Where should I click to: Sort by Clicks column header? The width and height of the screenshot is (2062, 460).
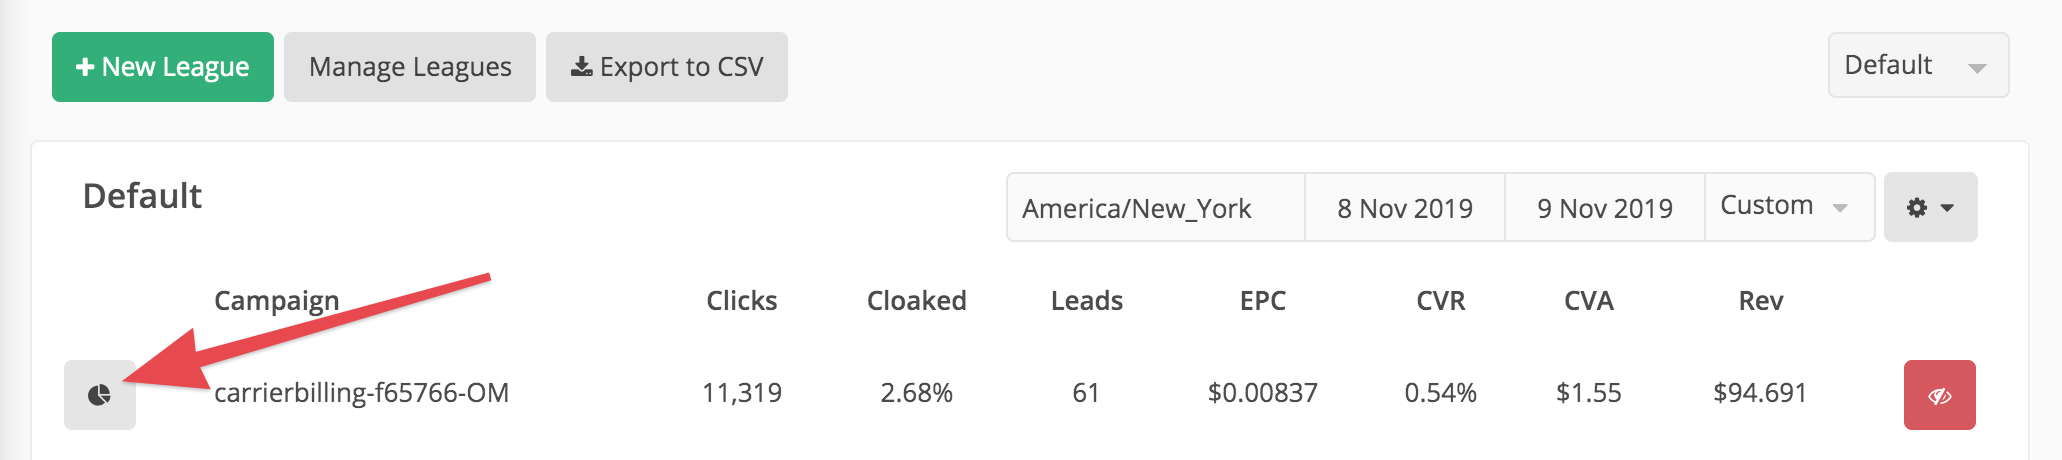pos(742,301)
